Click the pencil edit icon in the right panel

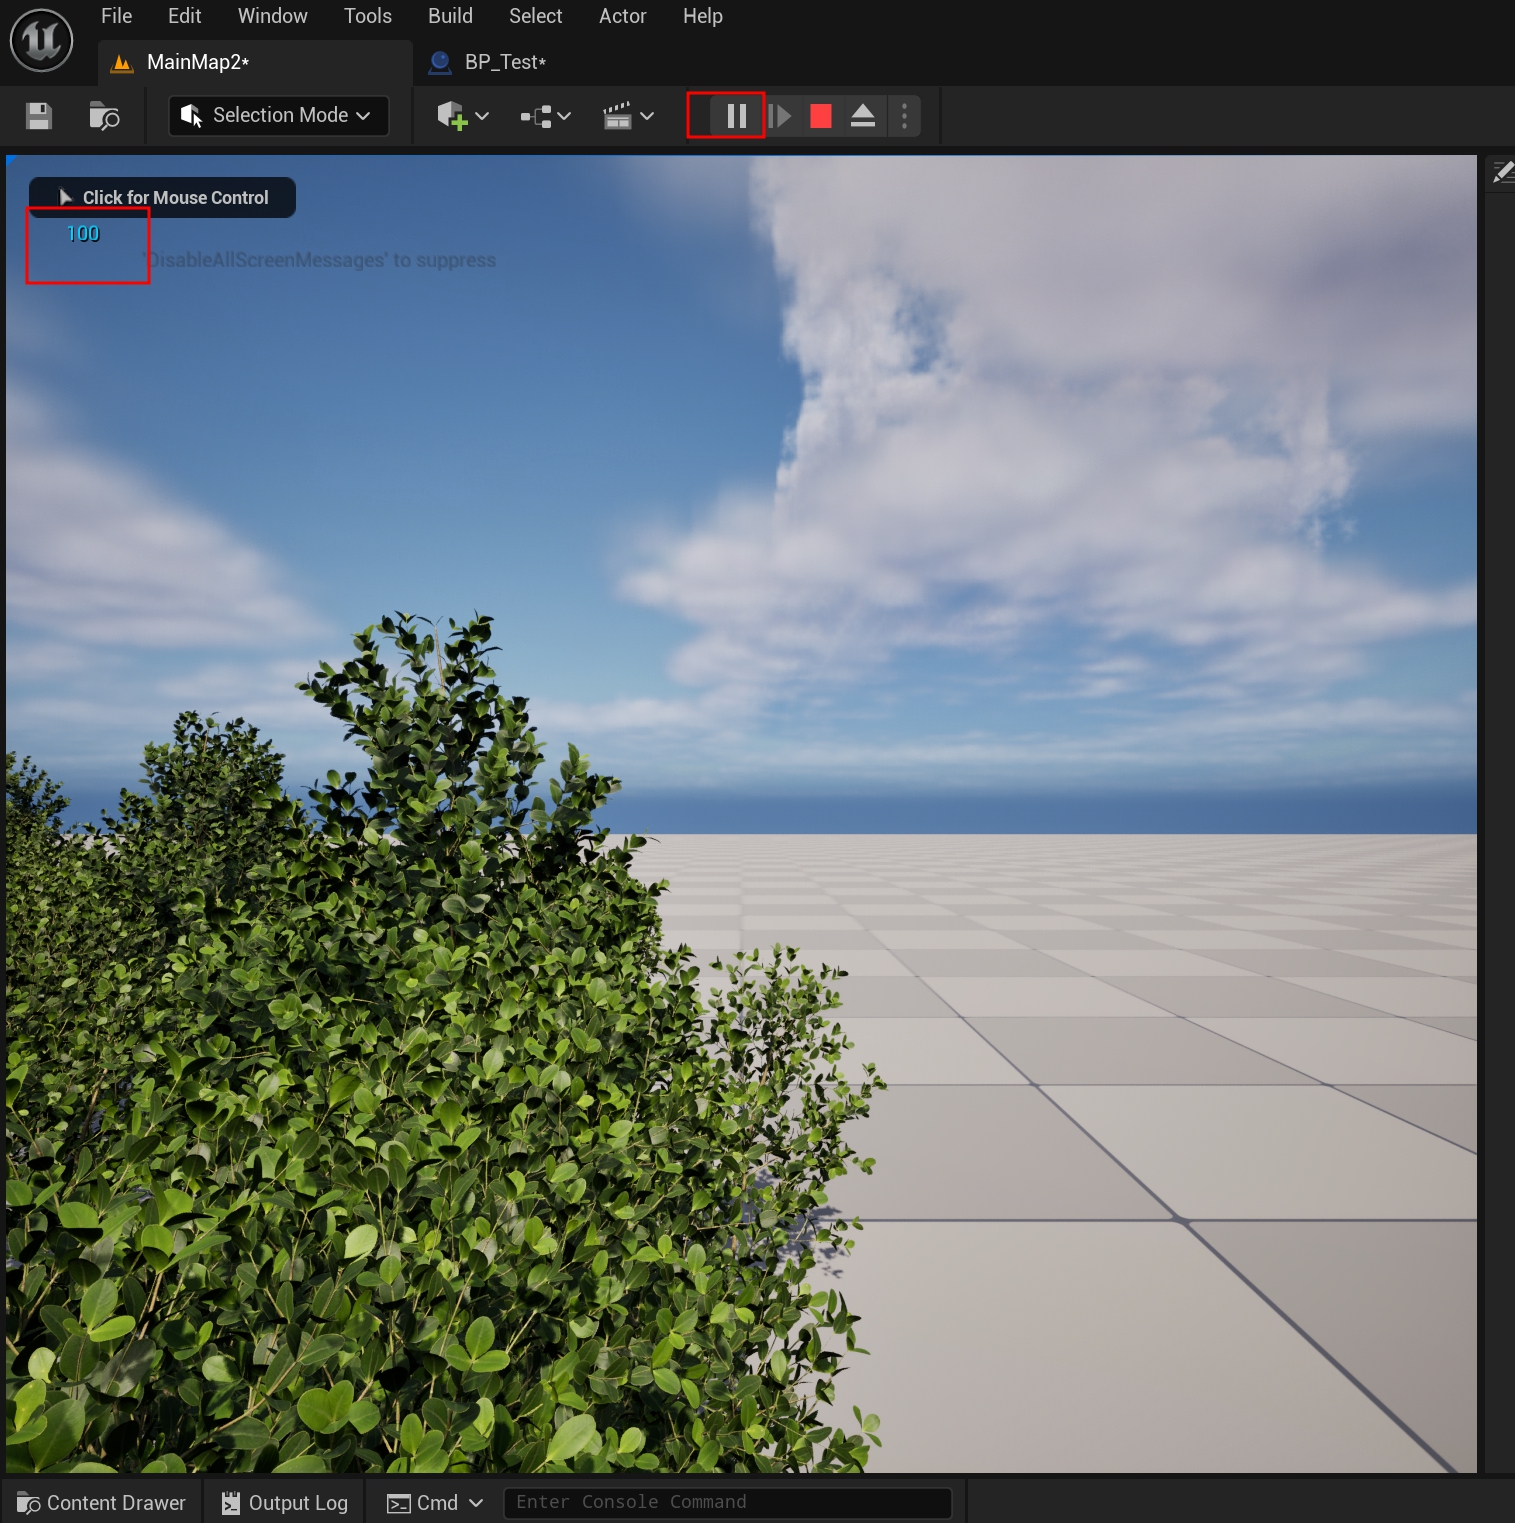pos(1502,173)
